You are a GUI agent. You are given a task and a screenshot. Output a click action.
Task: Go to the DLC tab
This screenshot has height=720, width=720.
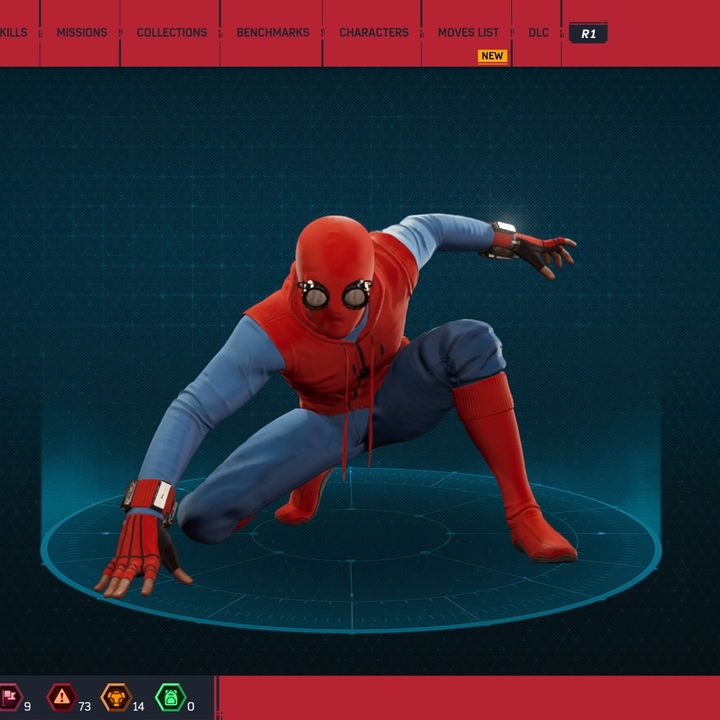538,33
